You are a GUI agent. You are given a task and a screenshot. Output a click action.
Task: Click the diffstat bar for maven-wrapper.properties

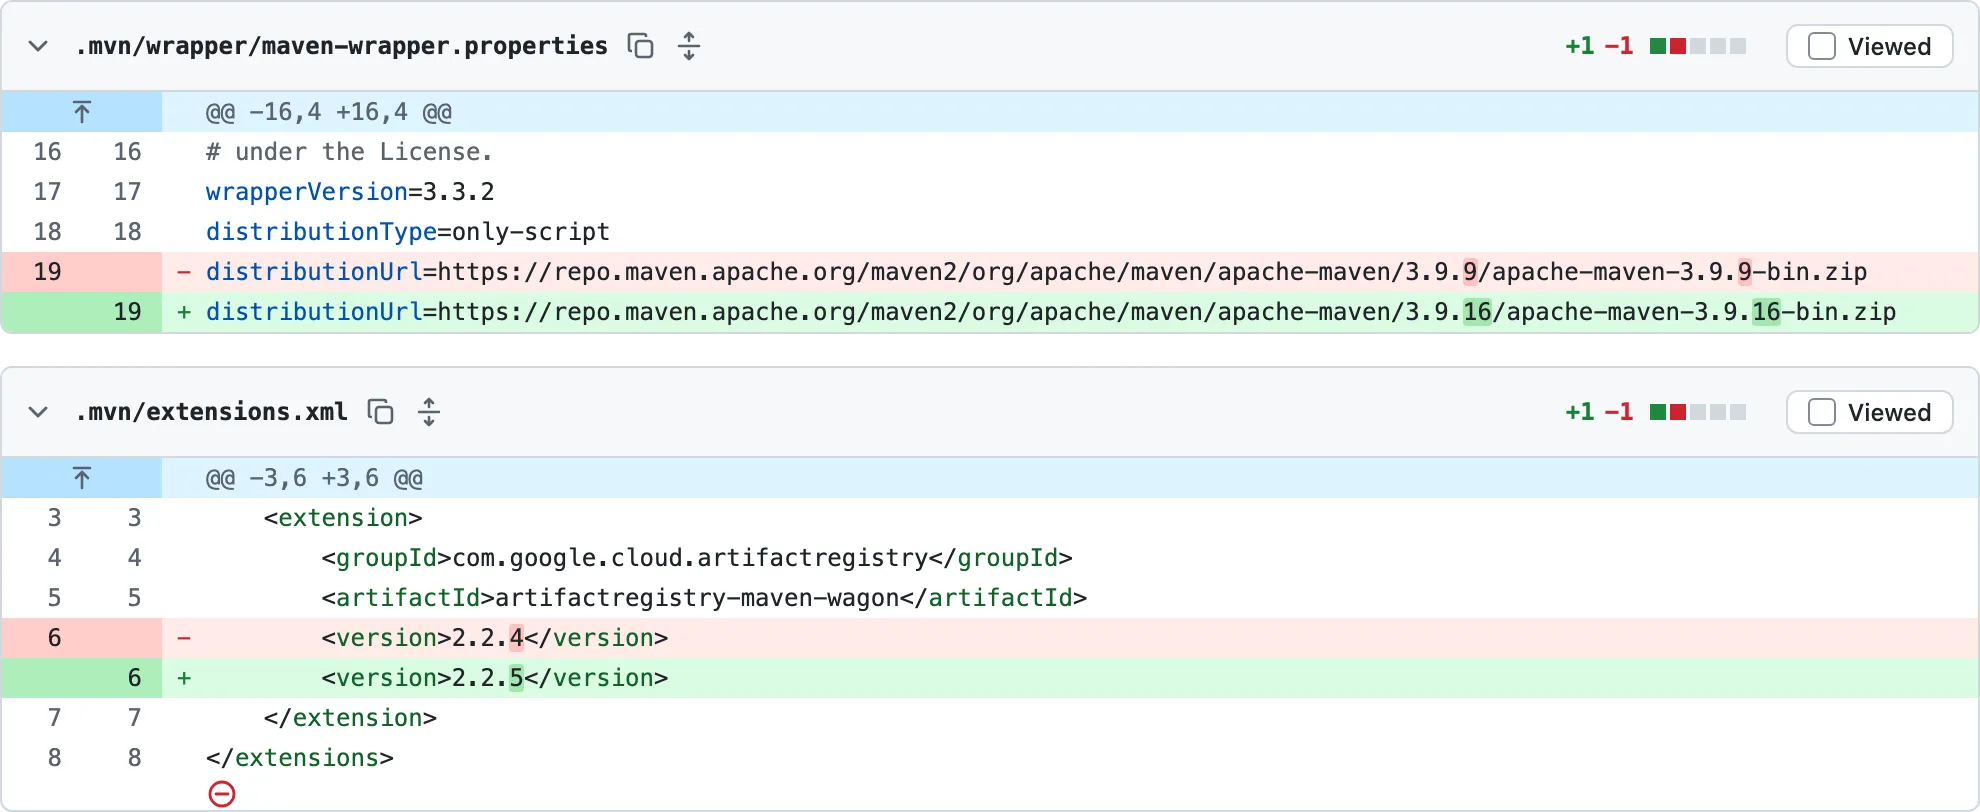point(1698,46)
